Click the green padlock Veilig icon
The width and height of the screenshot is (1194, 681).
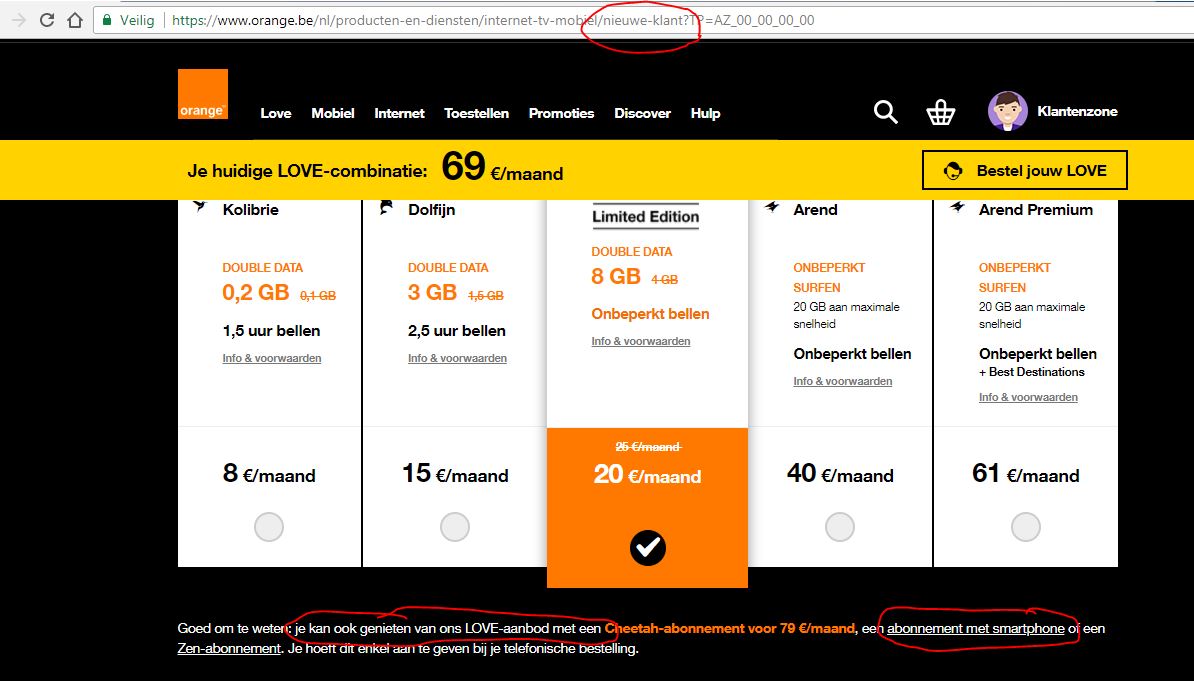click(x=107, y=21)
